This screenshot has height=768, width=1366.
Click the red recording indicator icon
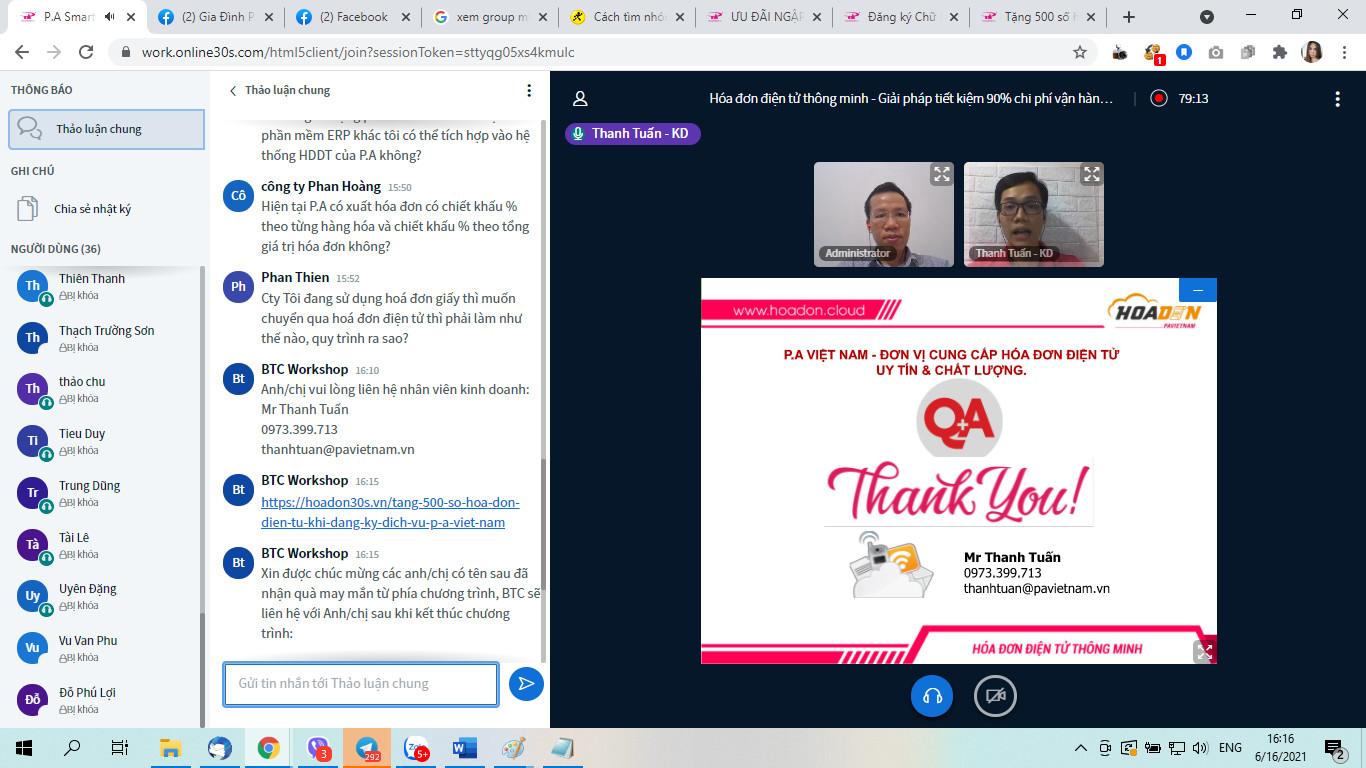pos(1158,98)
